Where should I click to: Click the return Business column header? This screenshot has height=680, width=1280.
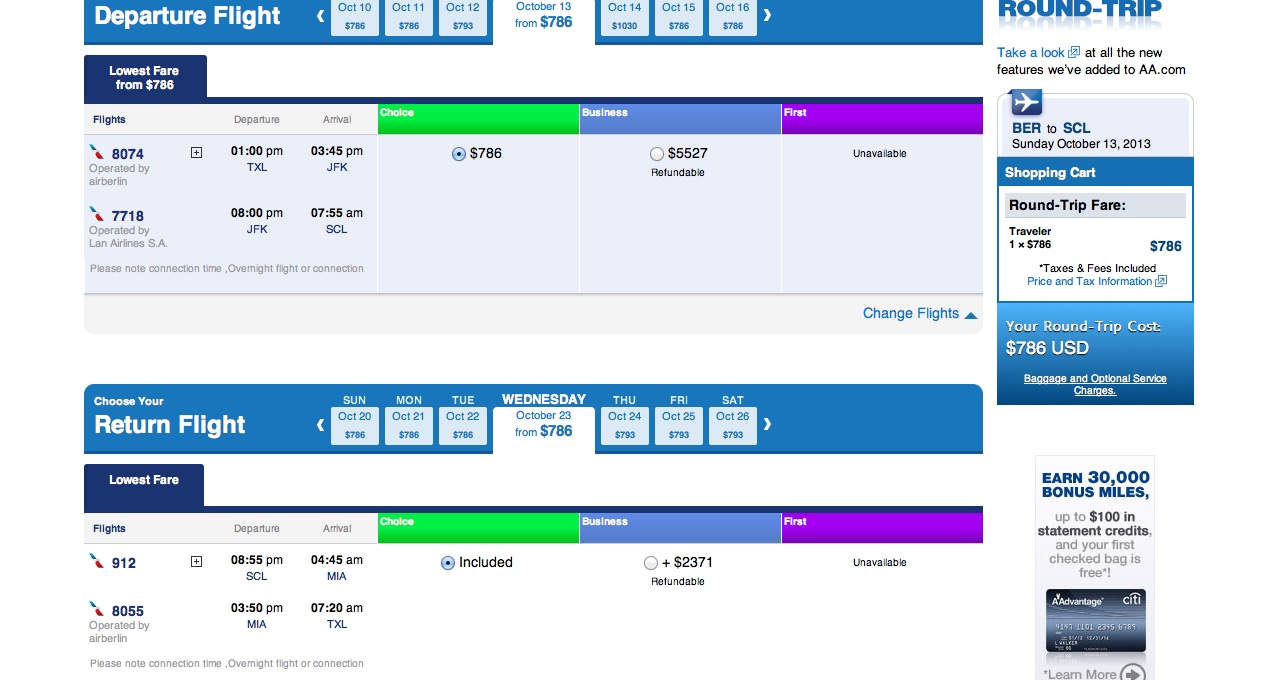680,528
